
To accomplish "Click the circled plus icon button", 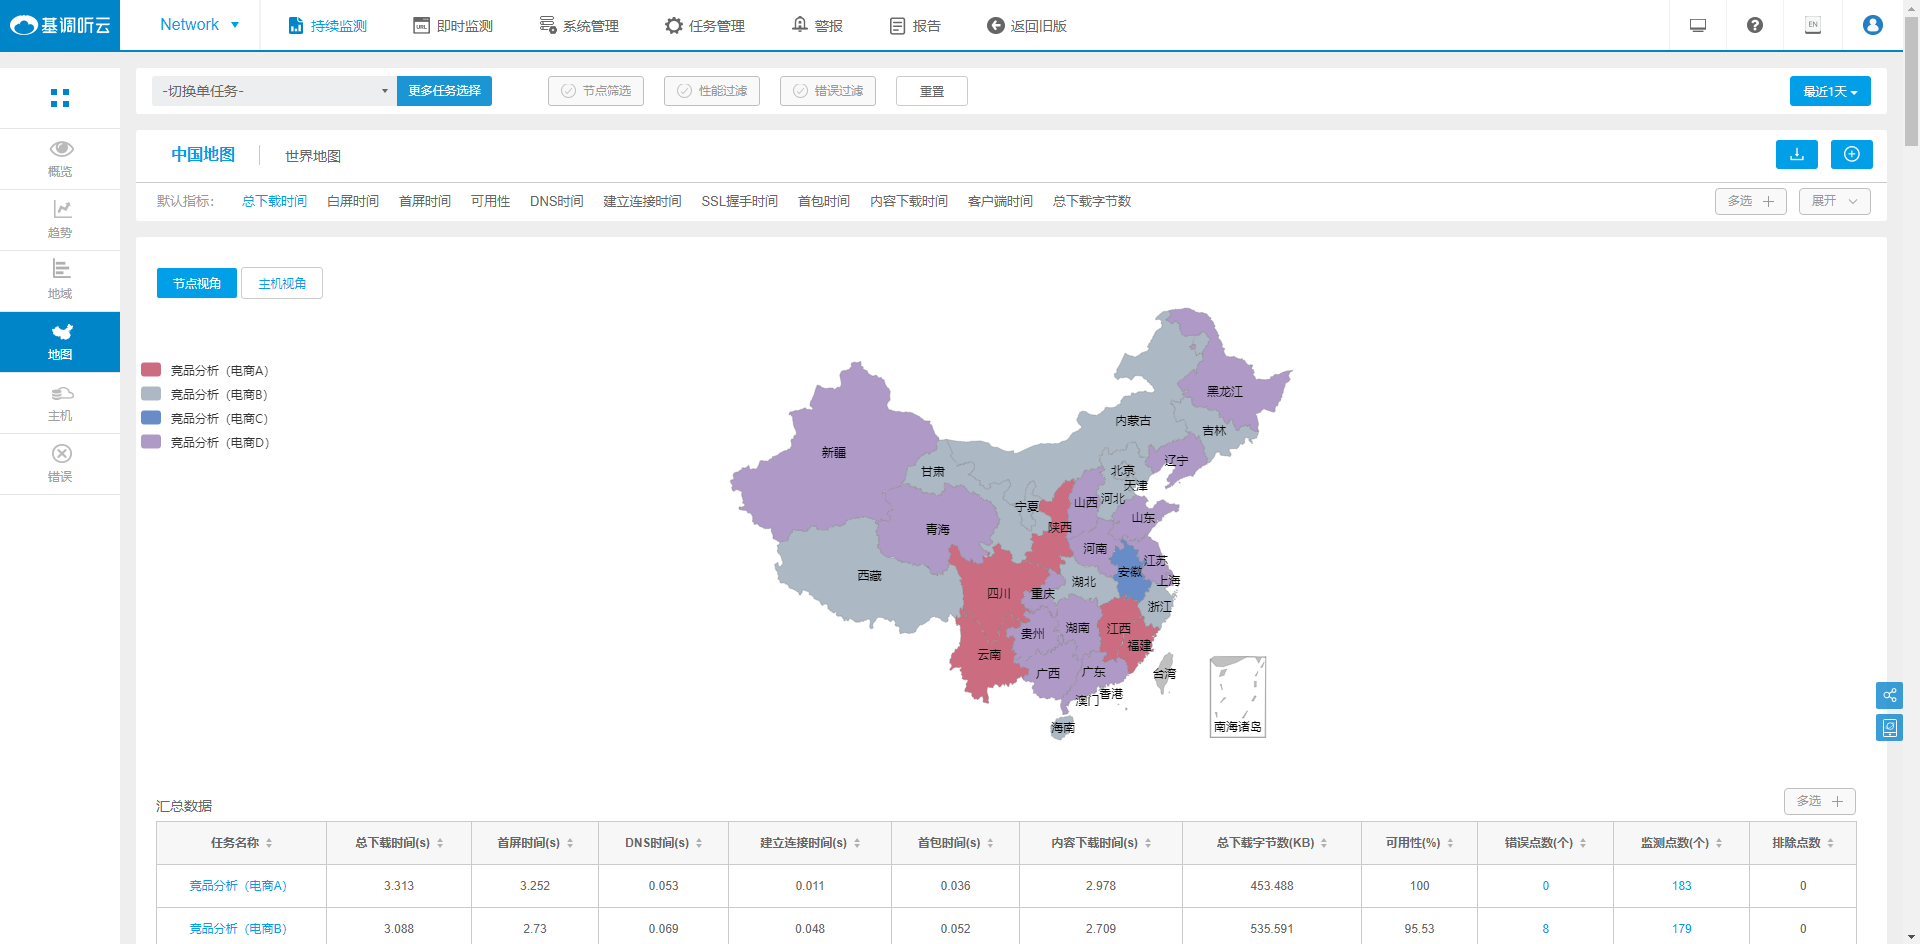I will tap(1851, 154).
